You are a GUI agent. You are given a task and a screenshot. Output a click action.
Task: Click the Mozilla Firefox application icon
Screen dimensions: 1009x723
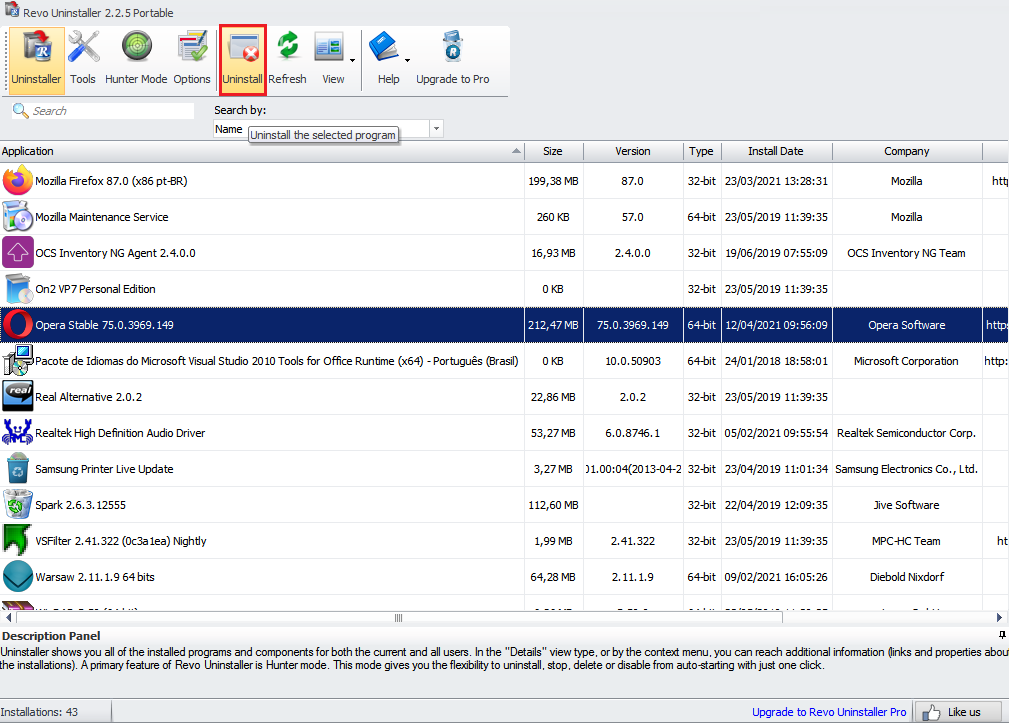coord(17,182)
